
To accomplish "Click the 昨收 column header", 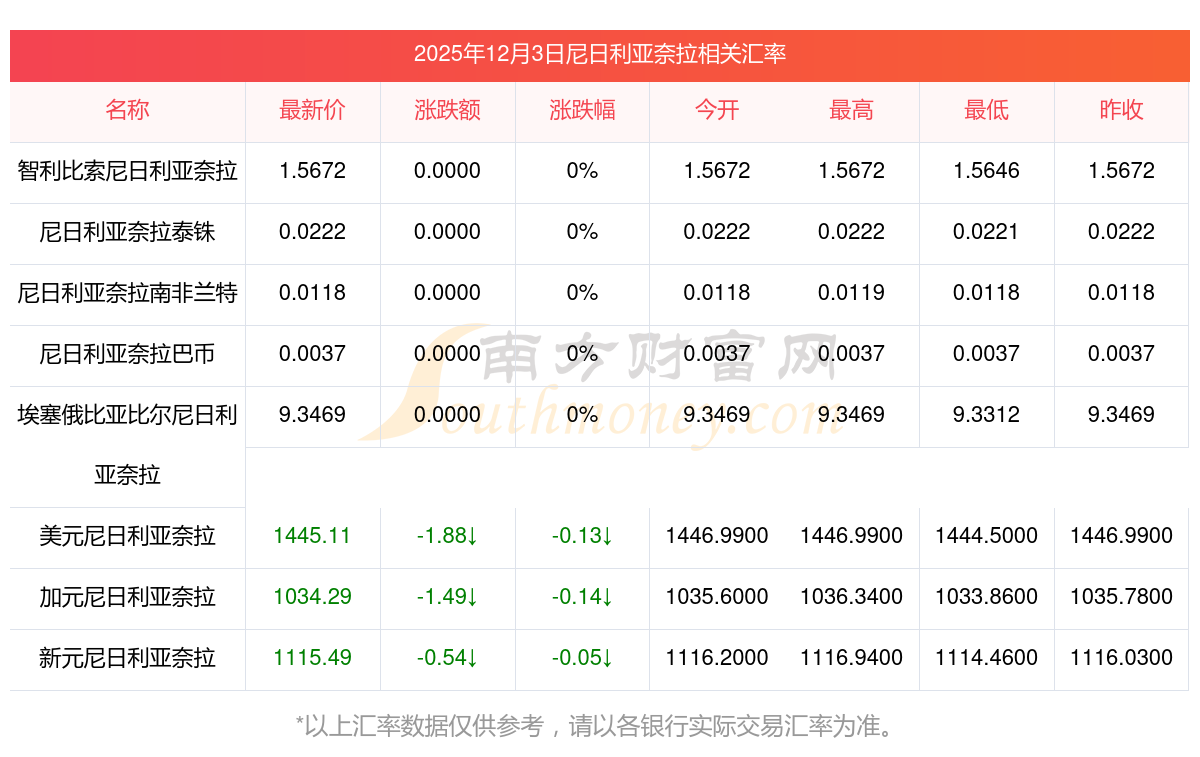I will point(1121,111).
